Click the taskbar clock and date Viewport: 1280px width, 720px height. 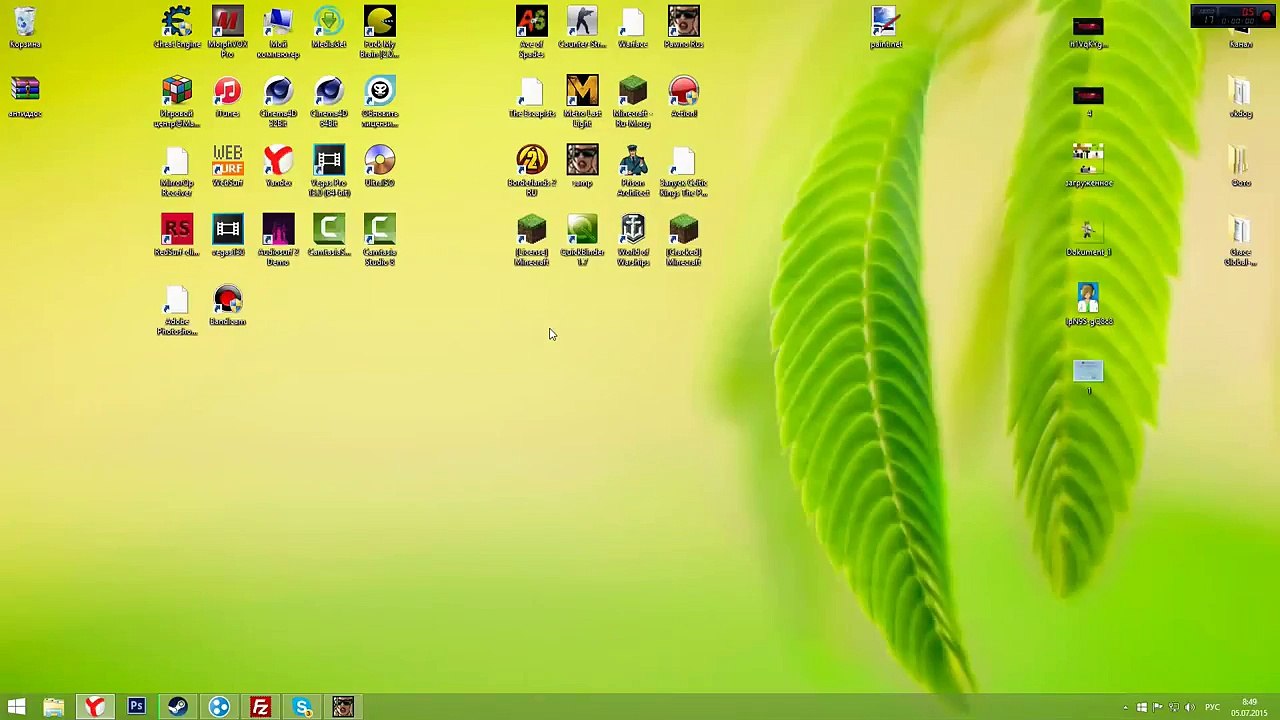click(x=1249, y=707)
